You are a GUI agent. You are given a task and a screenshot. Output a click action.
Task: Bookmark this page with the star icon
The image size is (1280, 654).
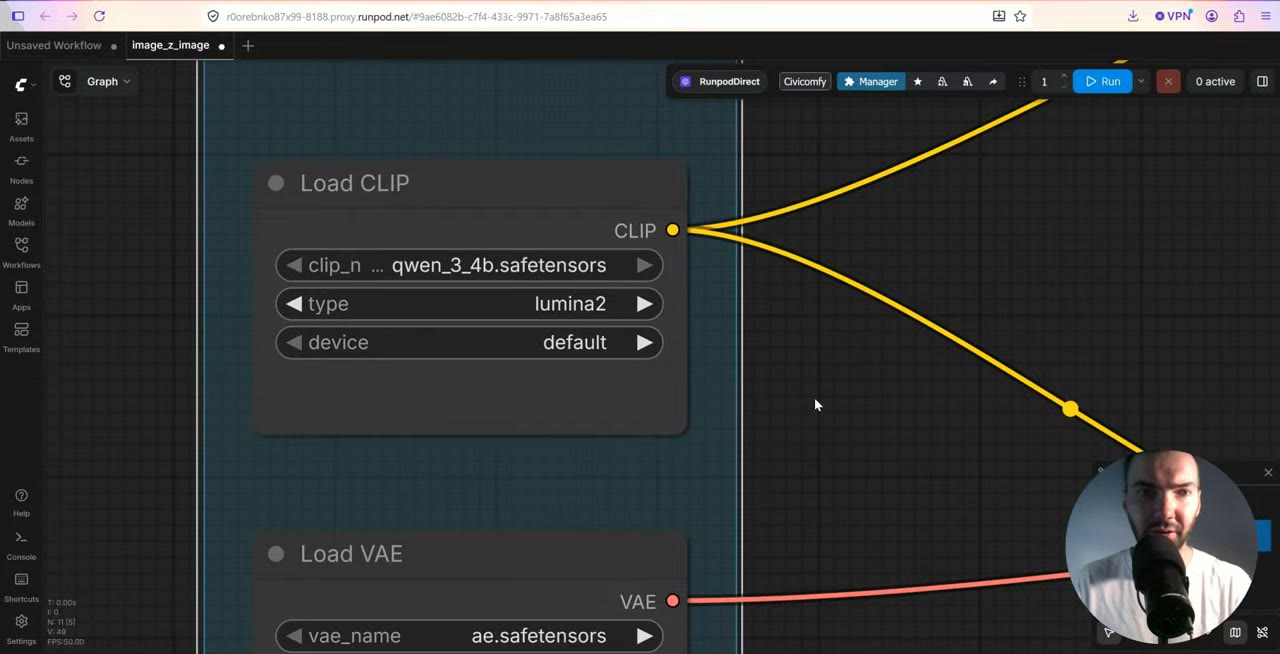point(1020,16)
